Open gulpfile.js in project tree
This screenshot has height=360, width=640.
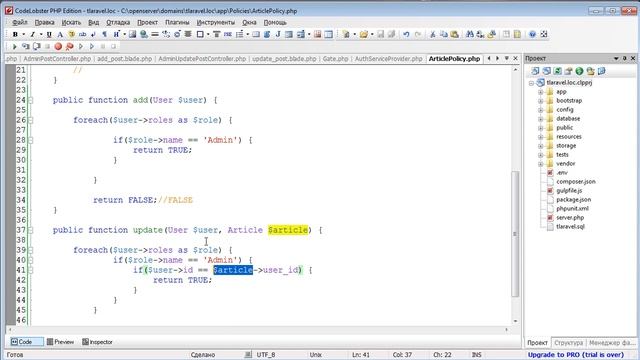569,191
